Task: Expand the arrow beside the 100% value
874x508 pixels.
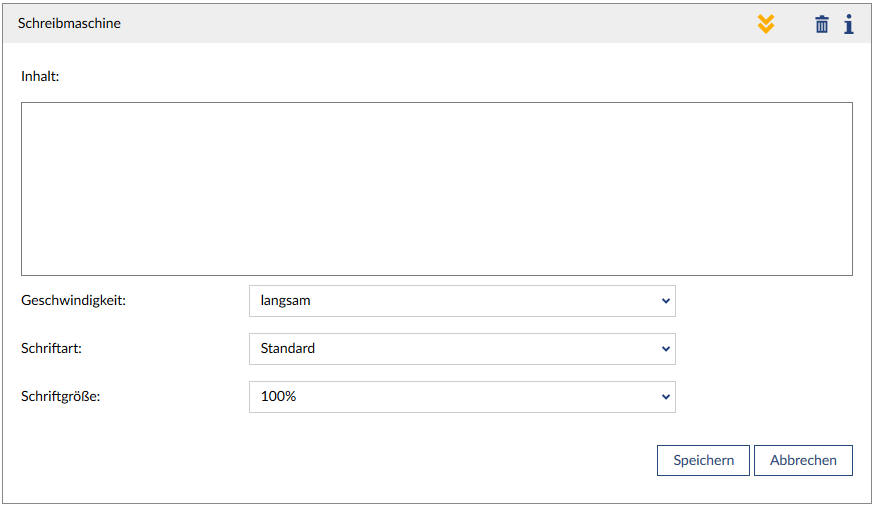Action: tap(666, 397)
